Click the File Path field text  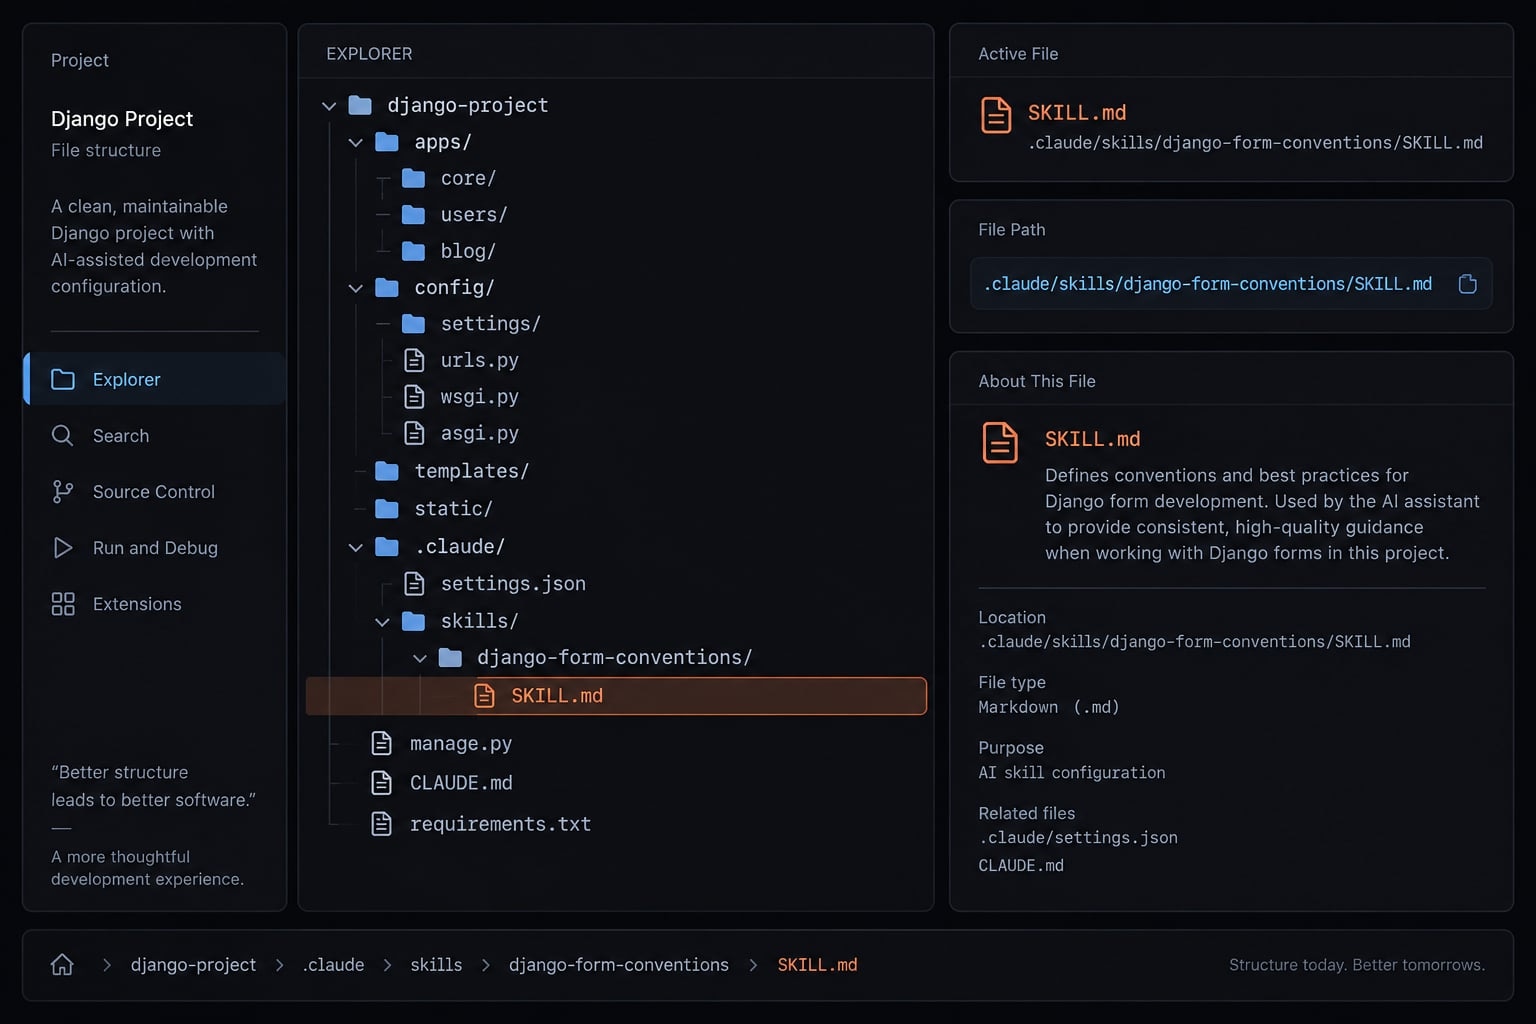[x=1208, y=284]
